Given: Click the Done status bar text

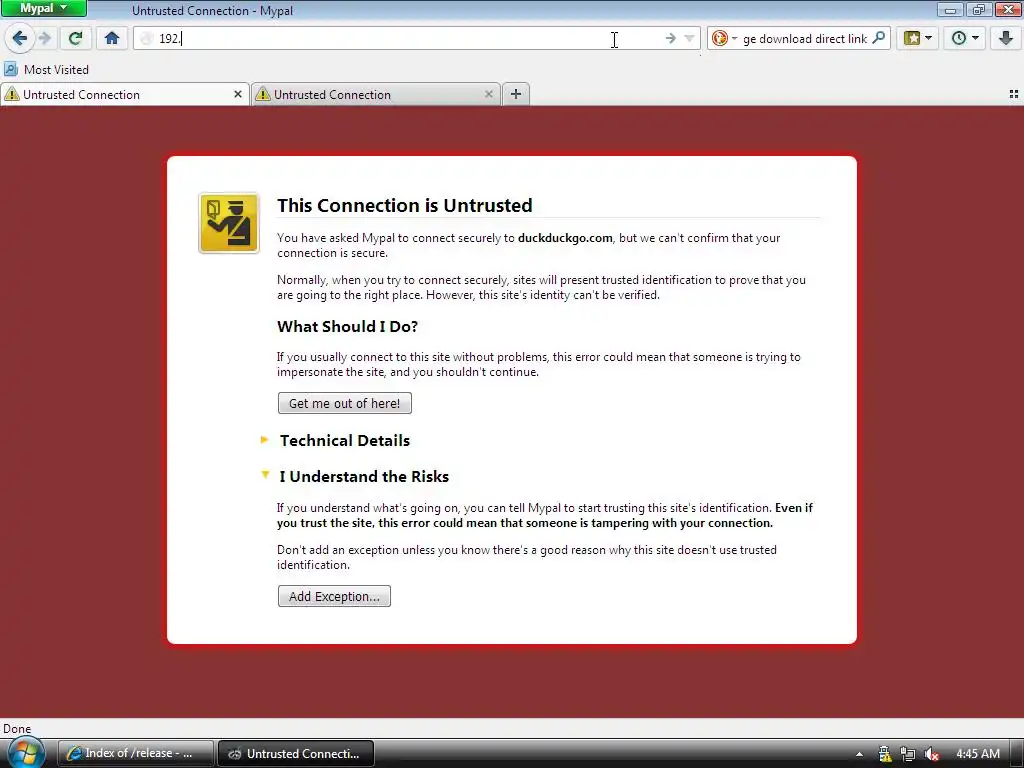Looking at the screenshot, I should (x=17, y=728).
